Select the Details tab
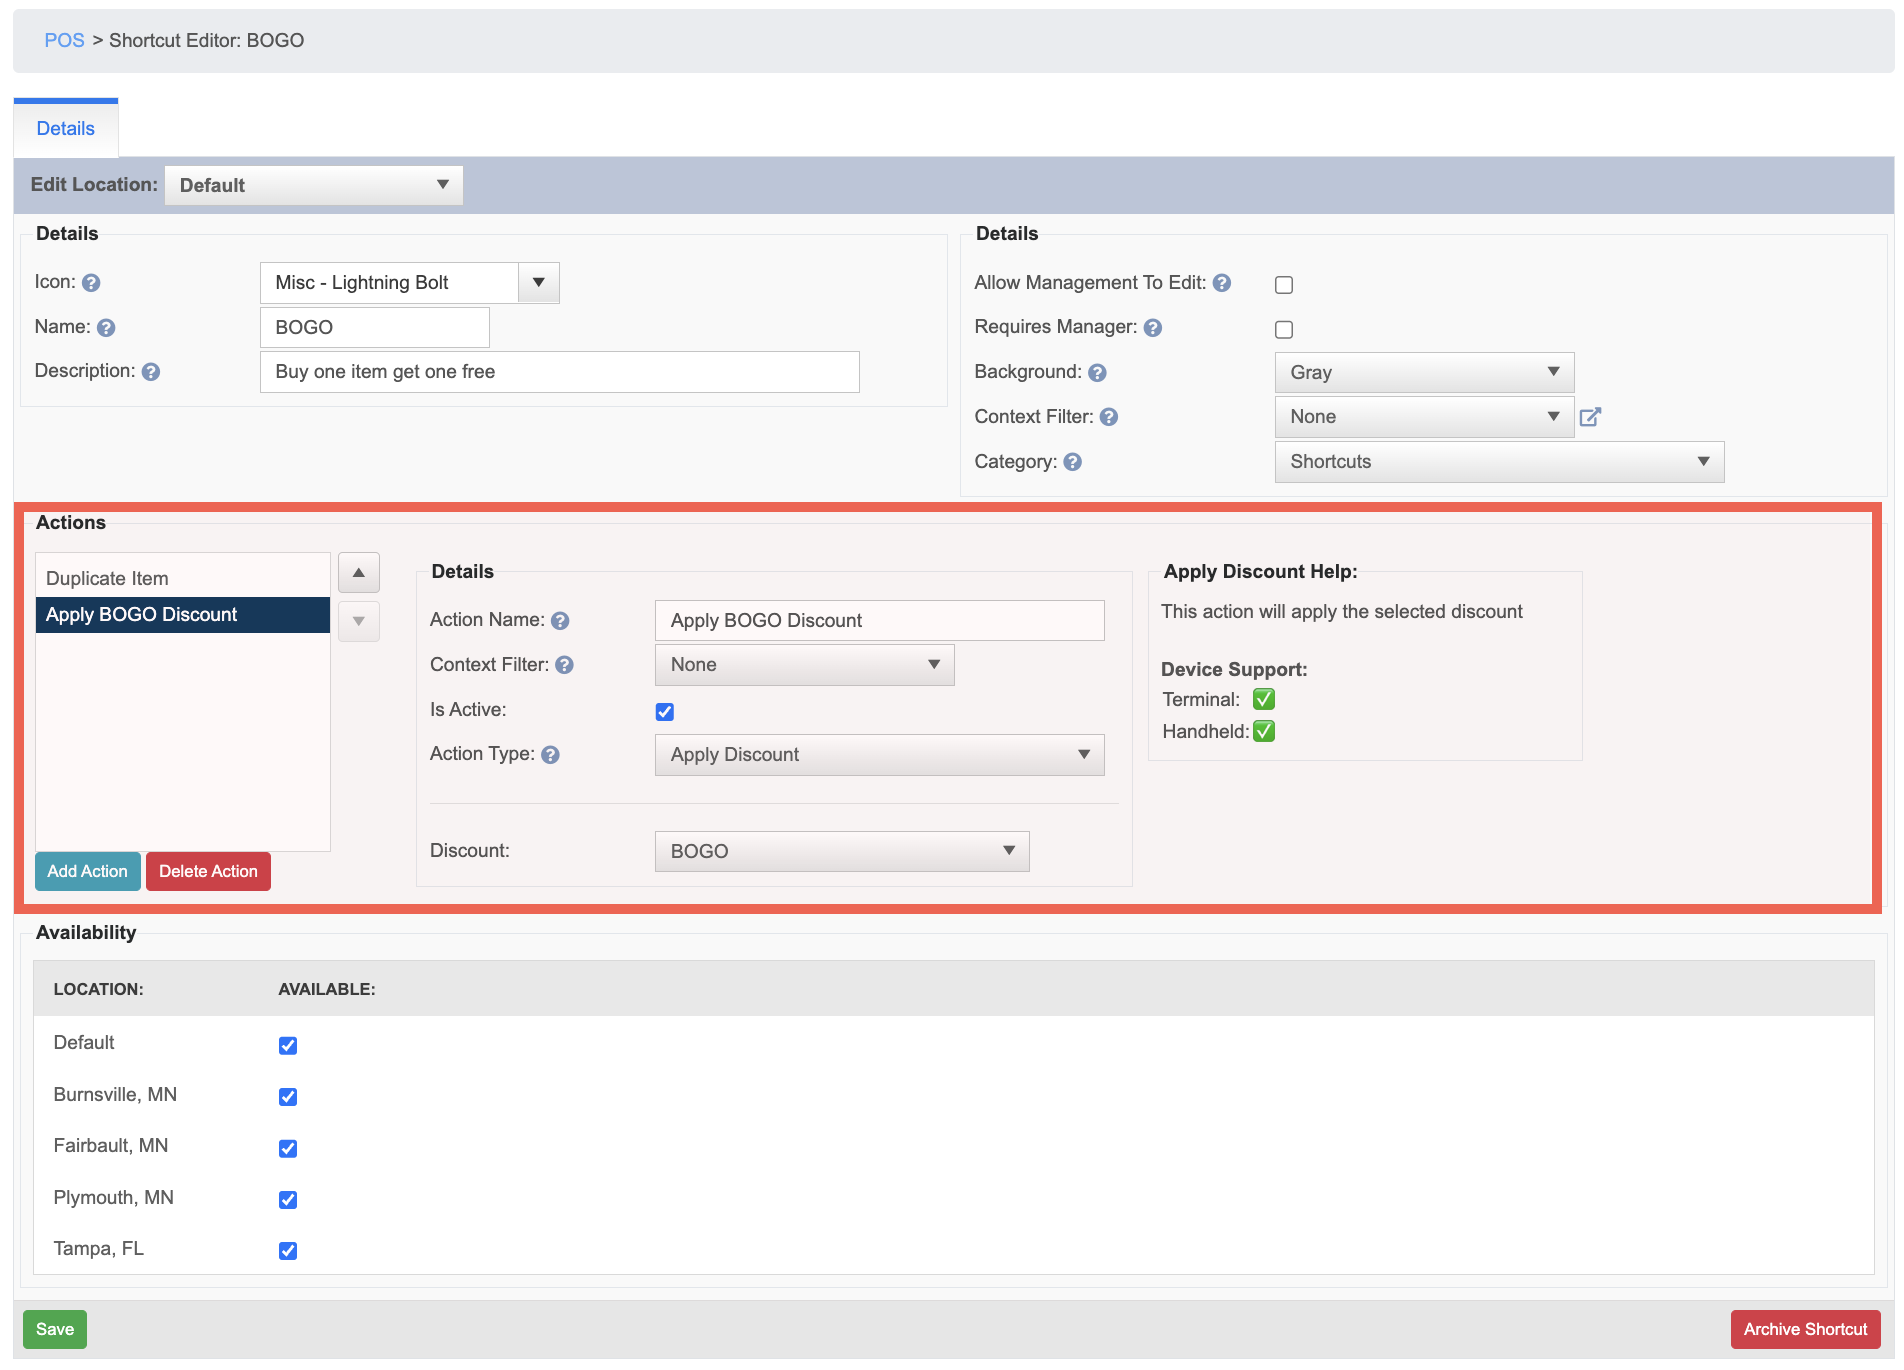Screen dimensions: 1904x1370 [66, 129]
